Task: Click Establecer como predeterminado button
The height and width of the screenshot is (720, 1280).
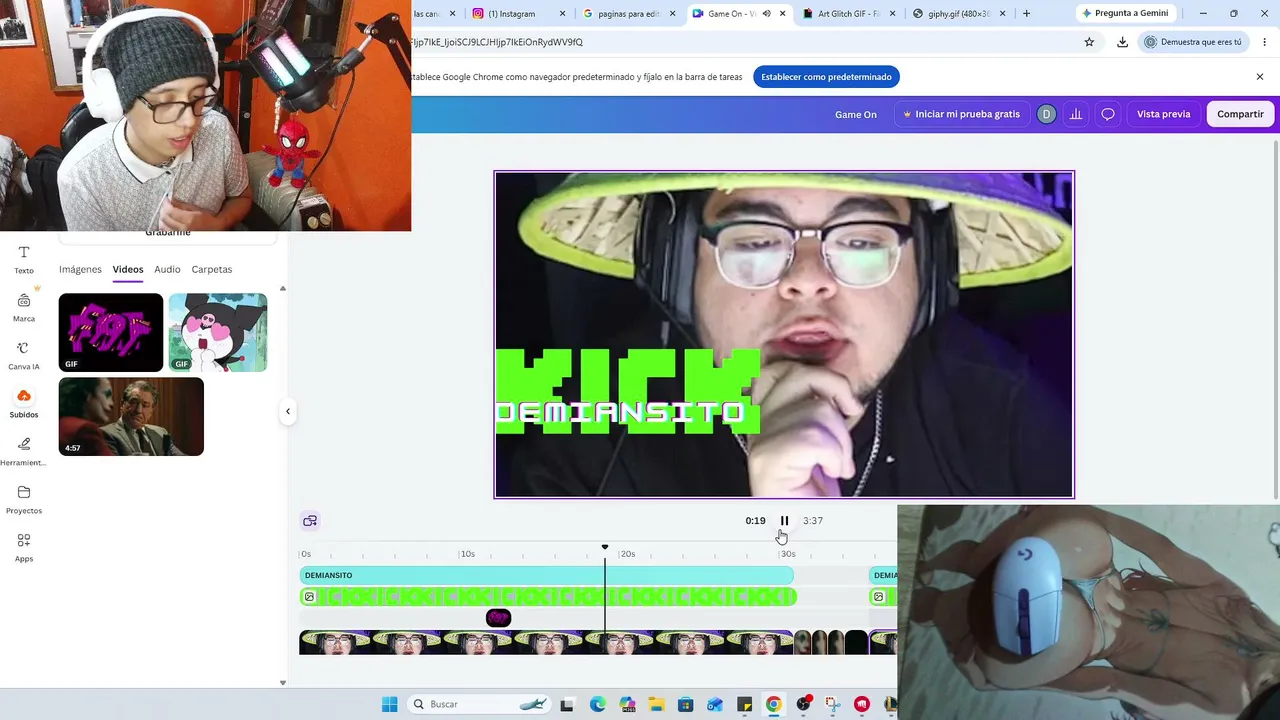Action: [826, 77]
